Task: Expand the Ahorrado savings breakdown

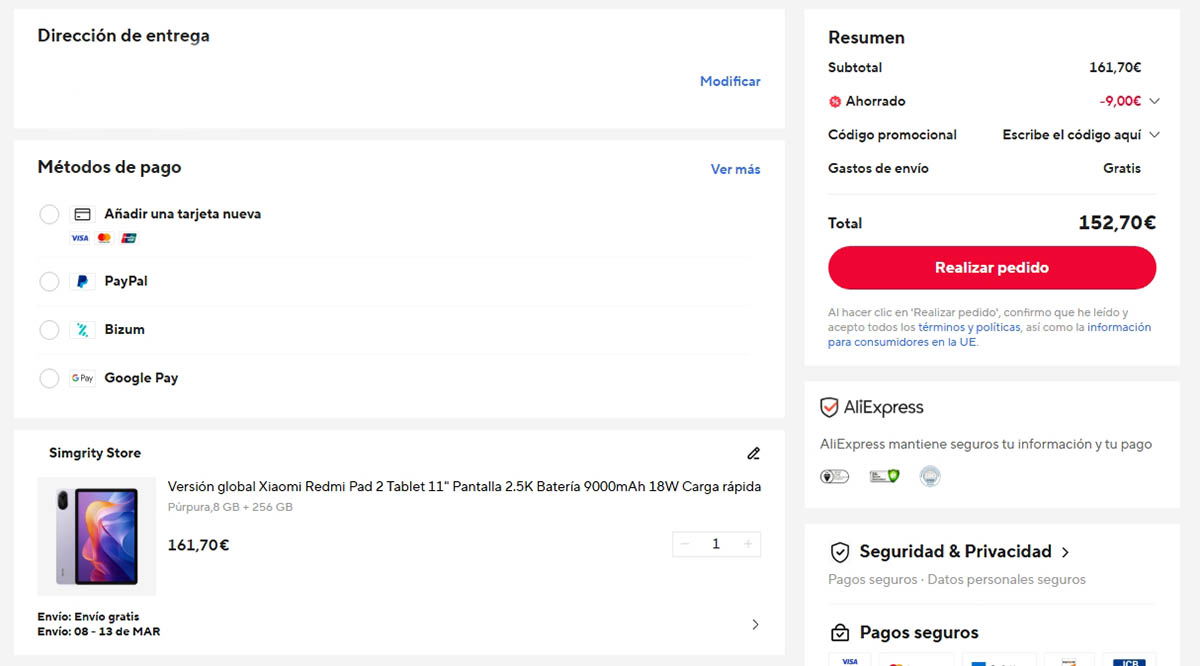Action: point(1154,101)
